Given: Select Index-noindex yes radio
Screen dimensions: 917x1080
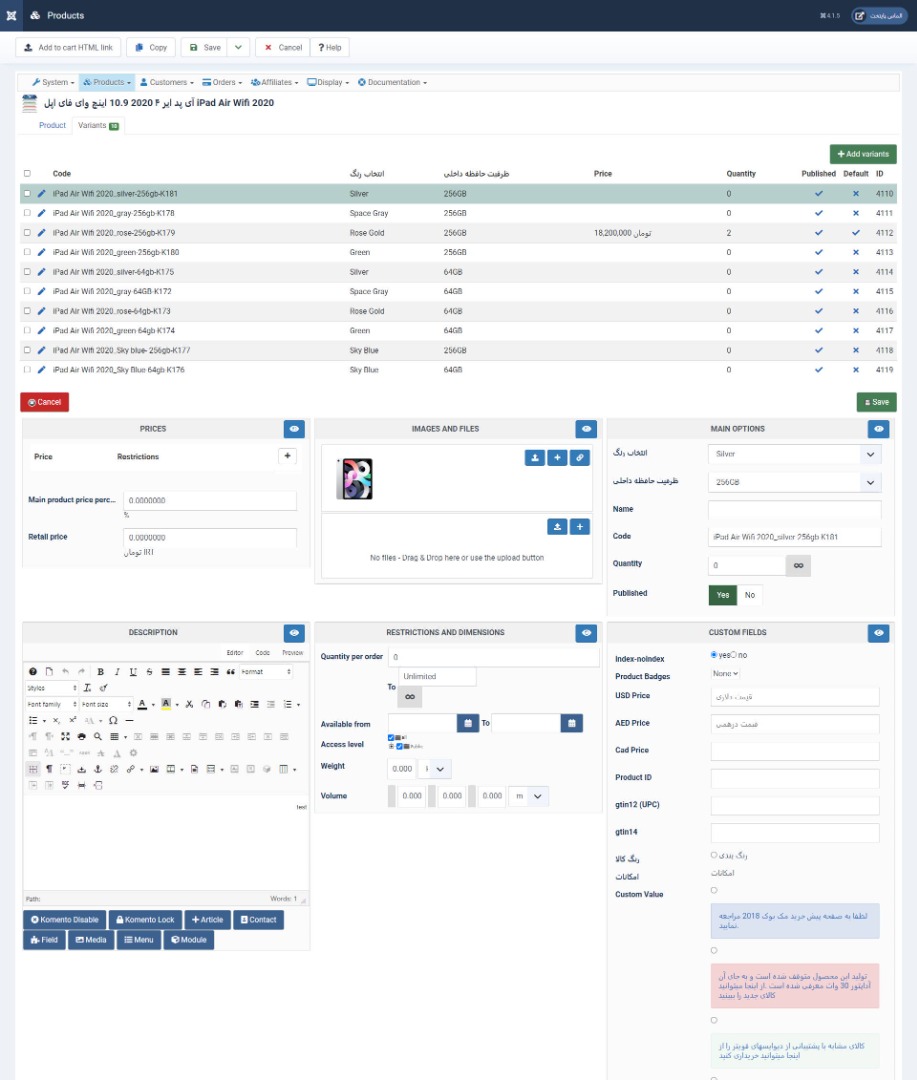Looking at the screenshot, I should [x=714, y=654].
